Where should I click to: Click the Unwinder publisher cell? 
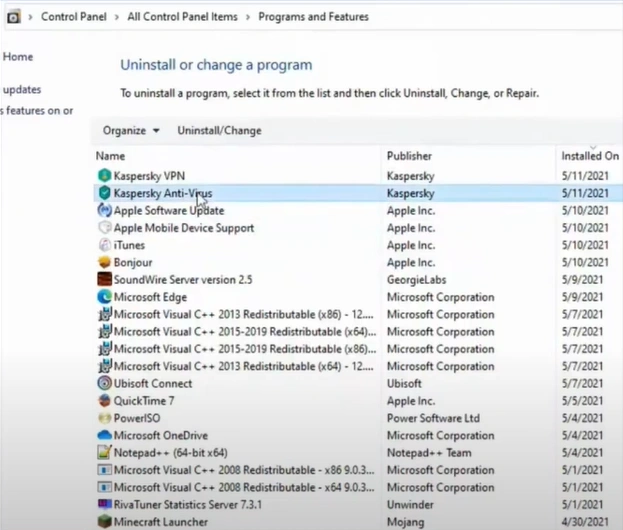[410, 505]
